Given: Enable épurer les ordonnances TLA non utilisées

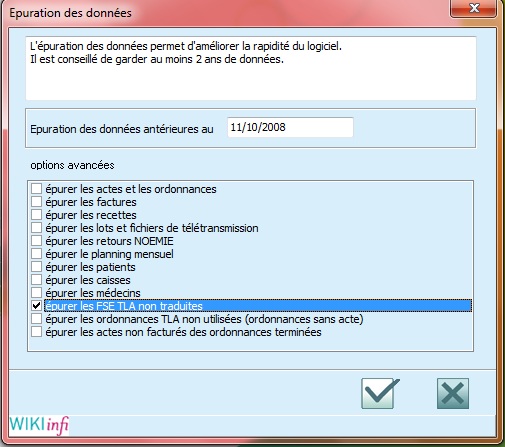Looking at the screenshot, I should click(36, 319).
